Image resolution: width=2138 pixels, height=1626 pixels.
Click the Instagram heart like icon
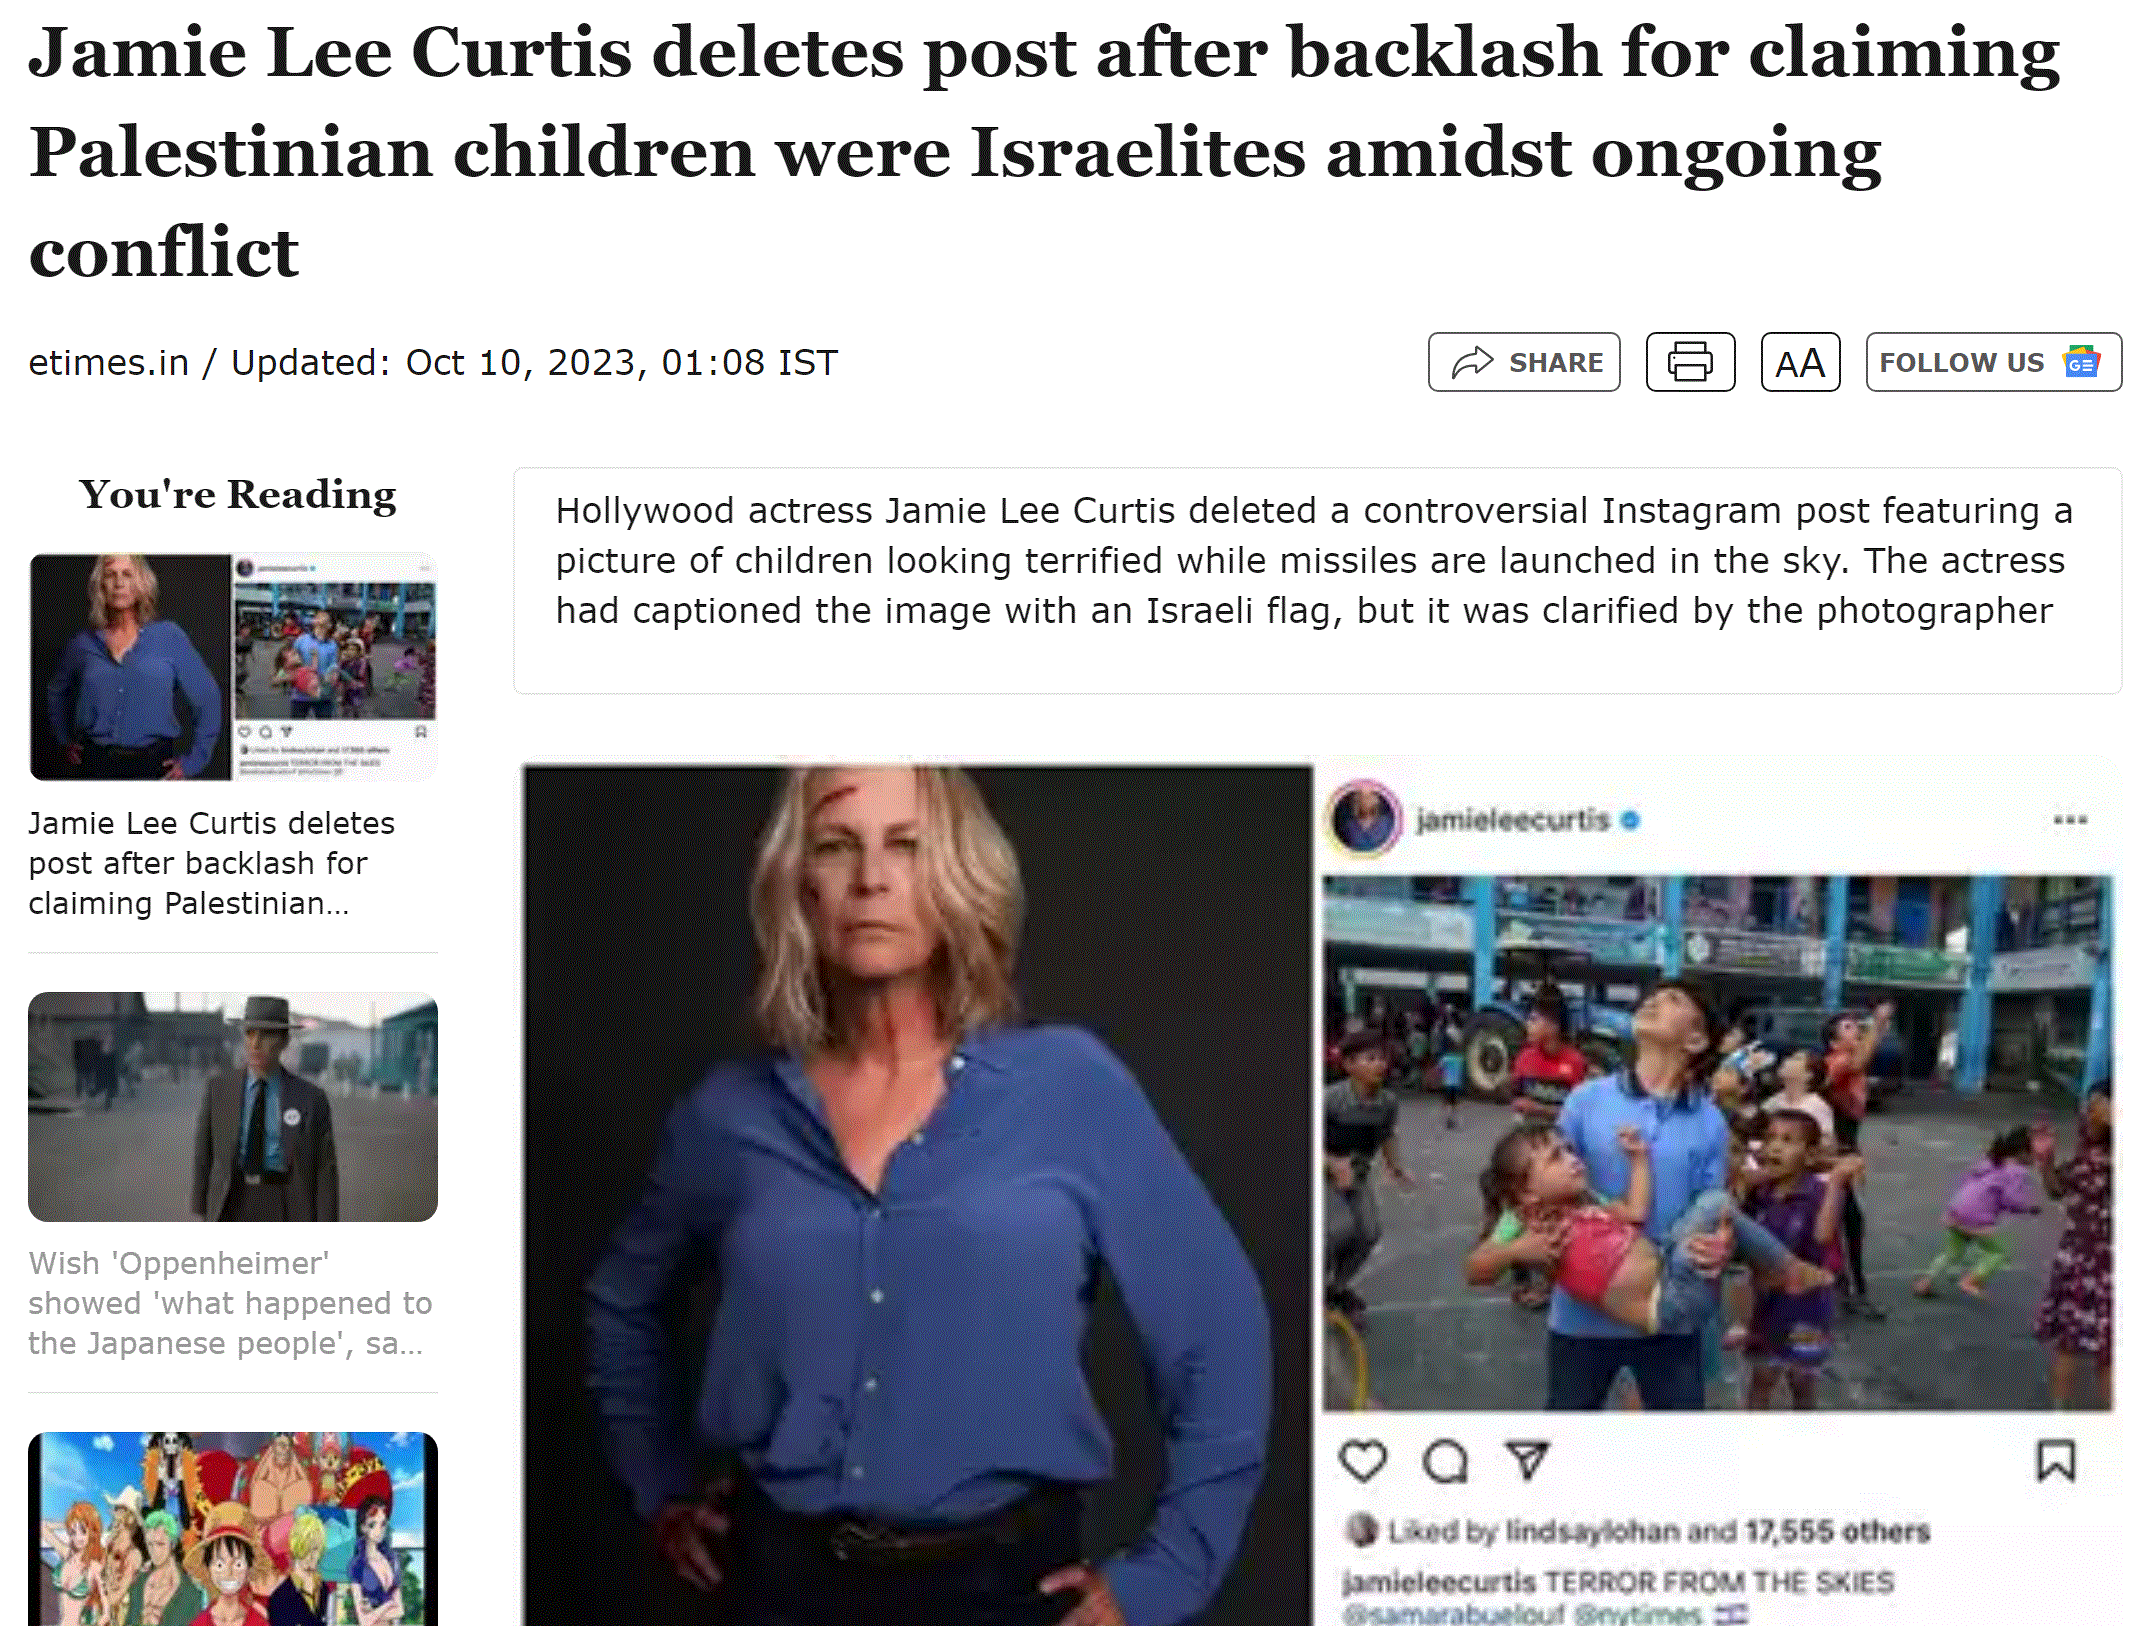[x=1363, y=1461]
